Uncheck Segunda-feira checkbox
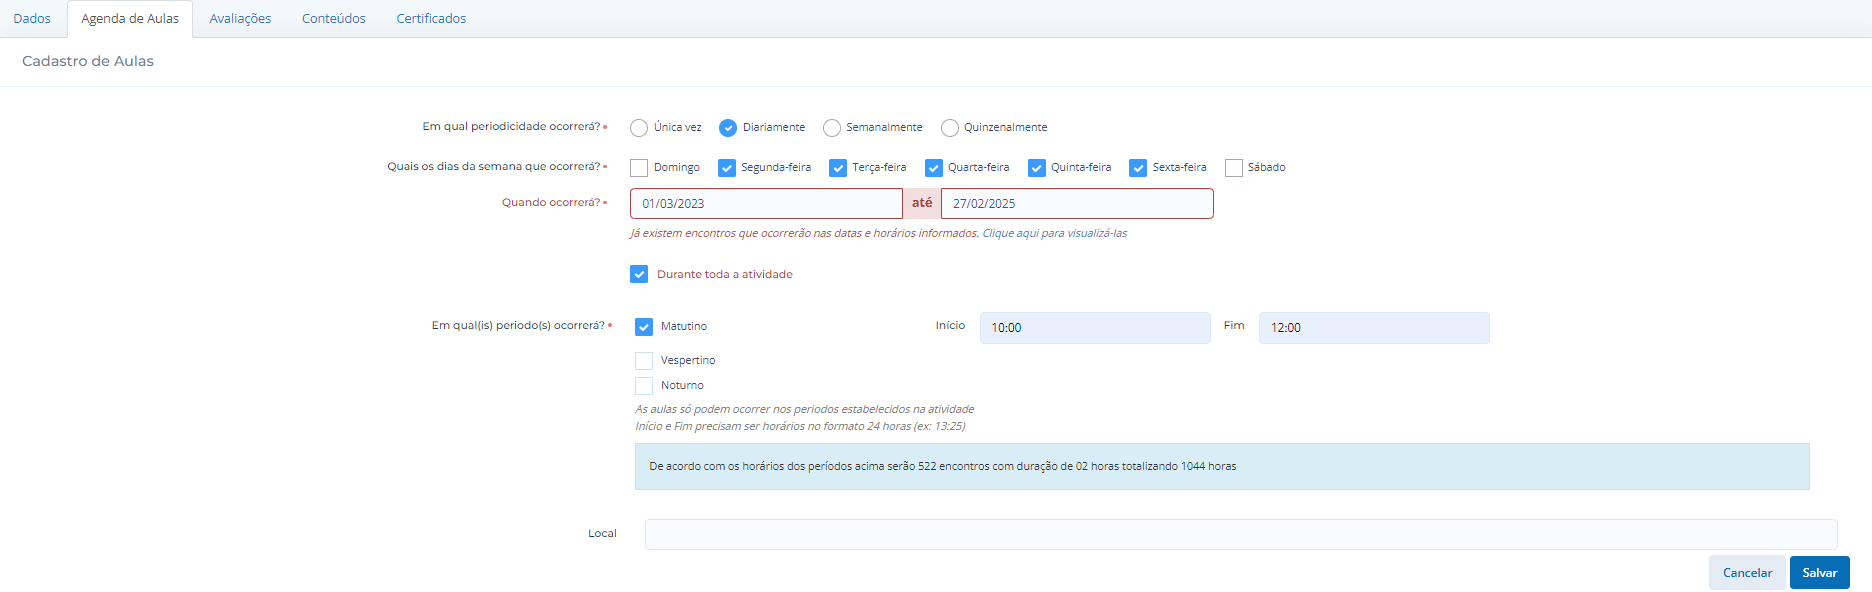The height and width of the screenshot is (592, 1872). [727, 168]
